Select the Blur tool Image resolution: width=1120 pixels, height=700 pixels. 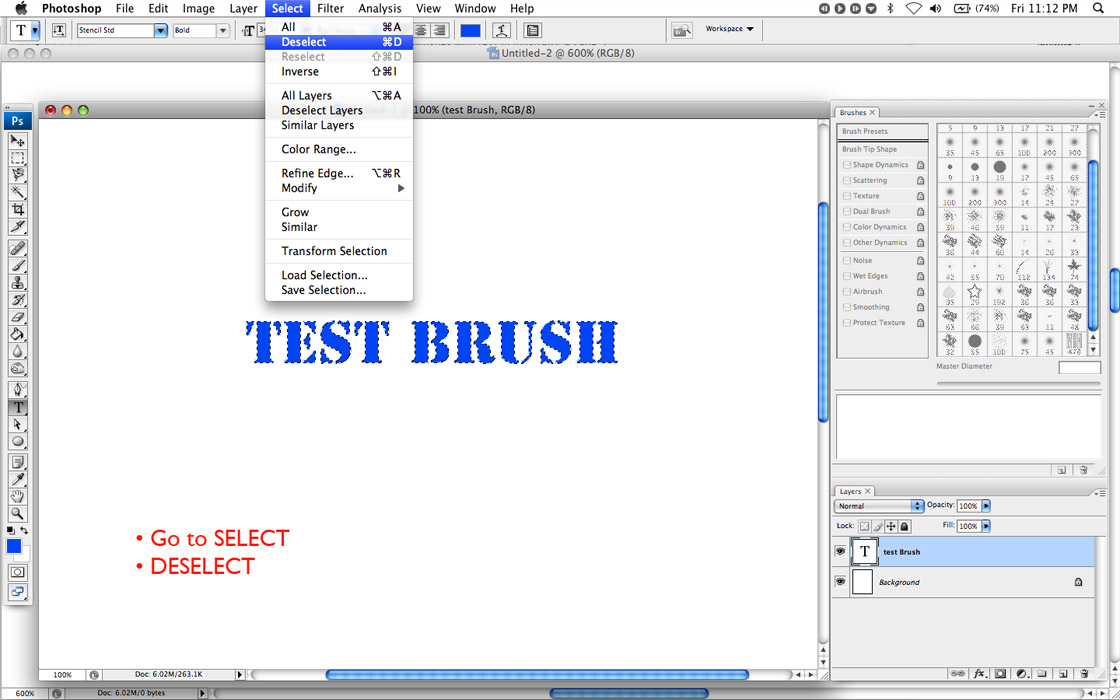pos(18,351)
